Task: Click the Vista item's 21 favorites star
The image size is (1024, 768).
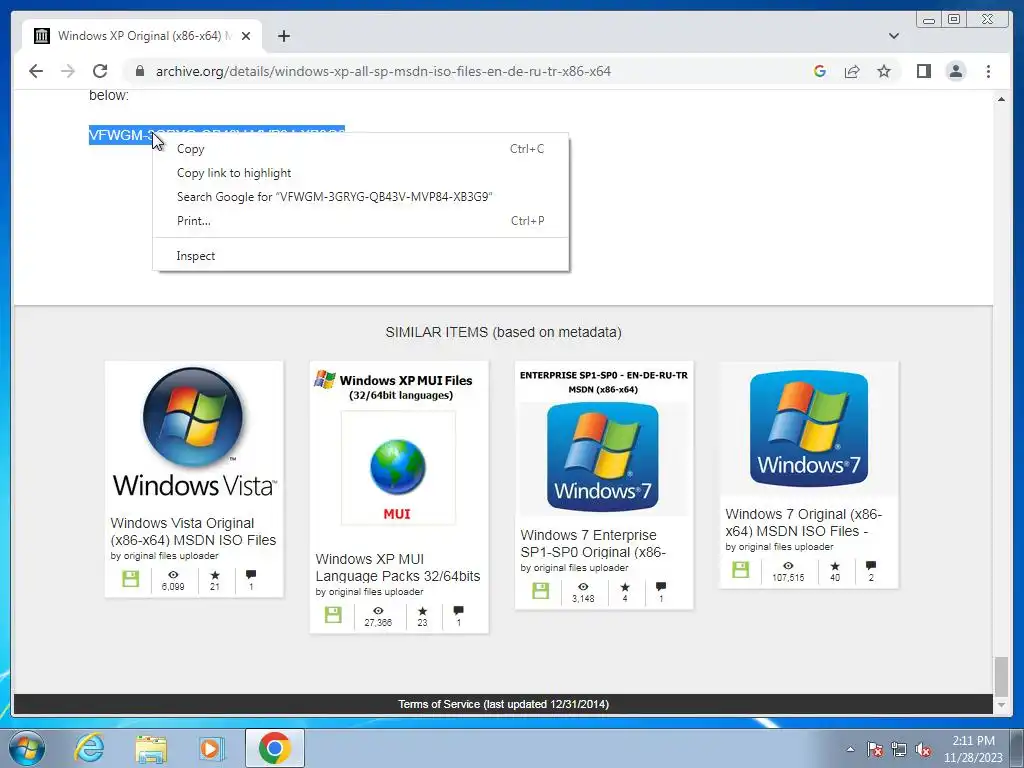Action: (215, 575)
